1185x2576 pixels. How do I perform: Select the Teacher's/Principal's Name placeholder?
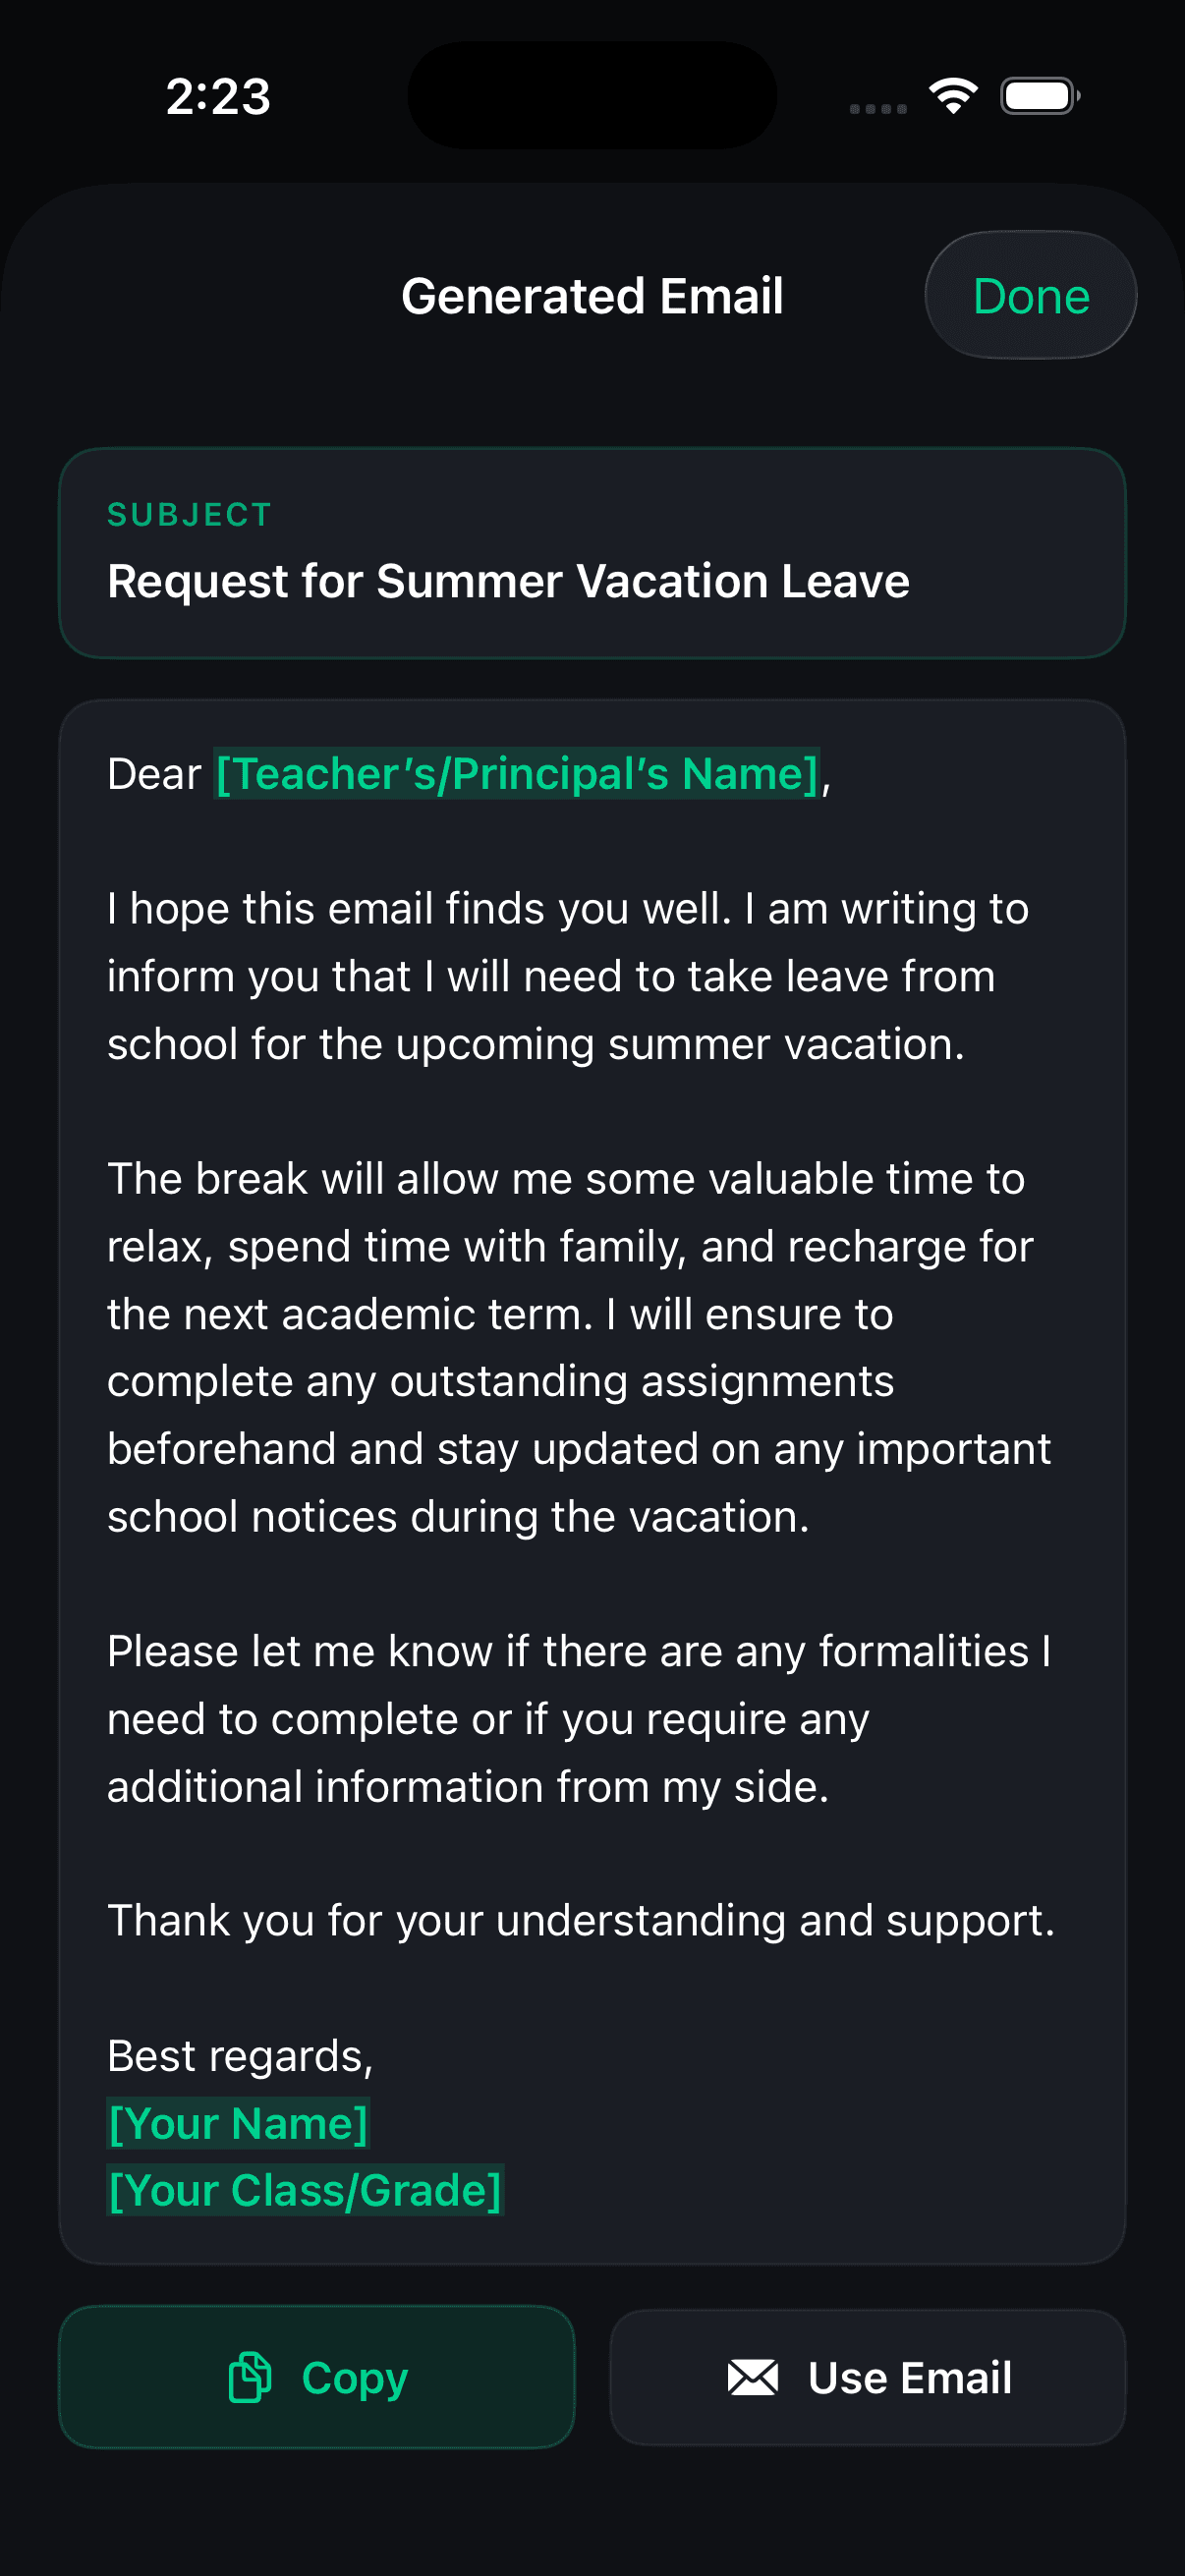(517, 774)
